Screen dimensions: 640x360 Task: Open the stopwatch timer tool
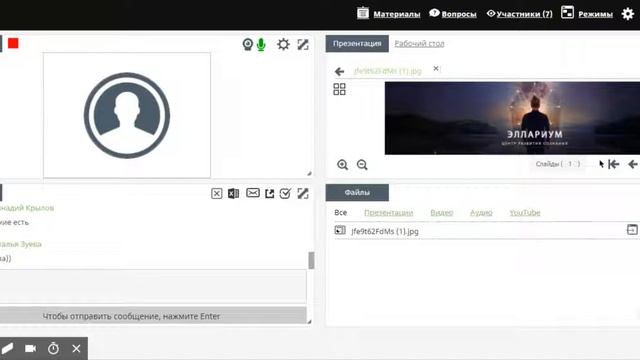[53, 349]
